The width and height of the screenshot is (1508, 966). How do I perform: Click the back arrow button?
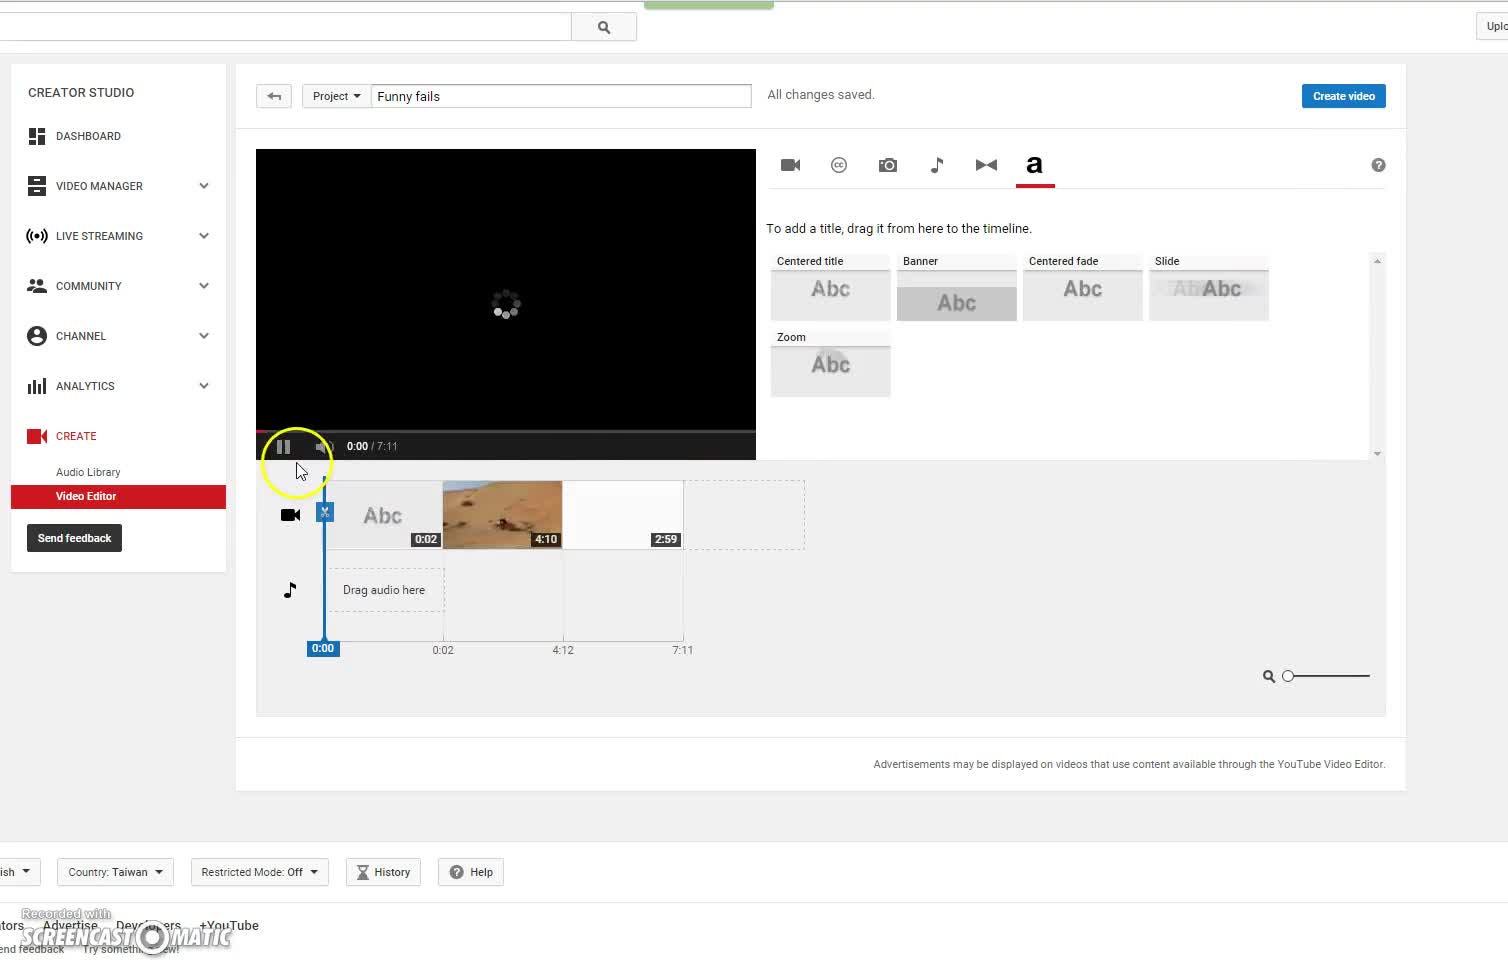[274, 96]
